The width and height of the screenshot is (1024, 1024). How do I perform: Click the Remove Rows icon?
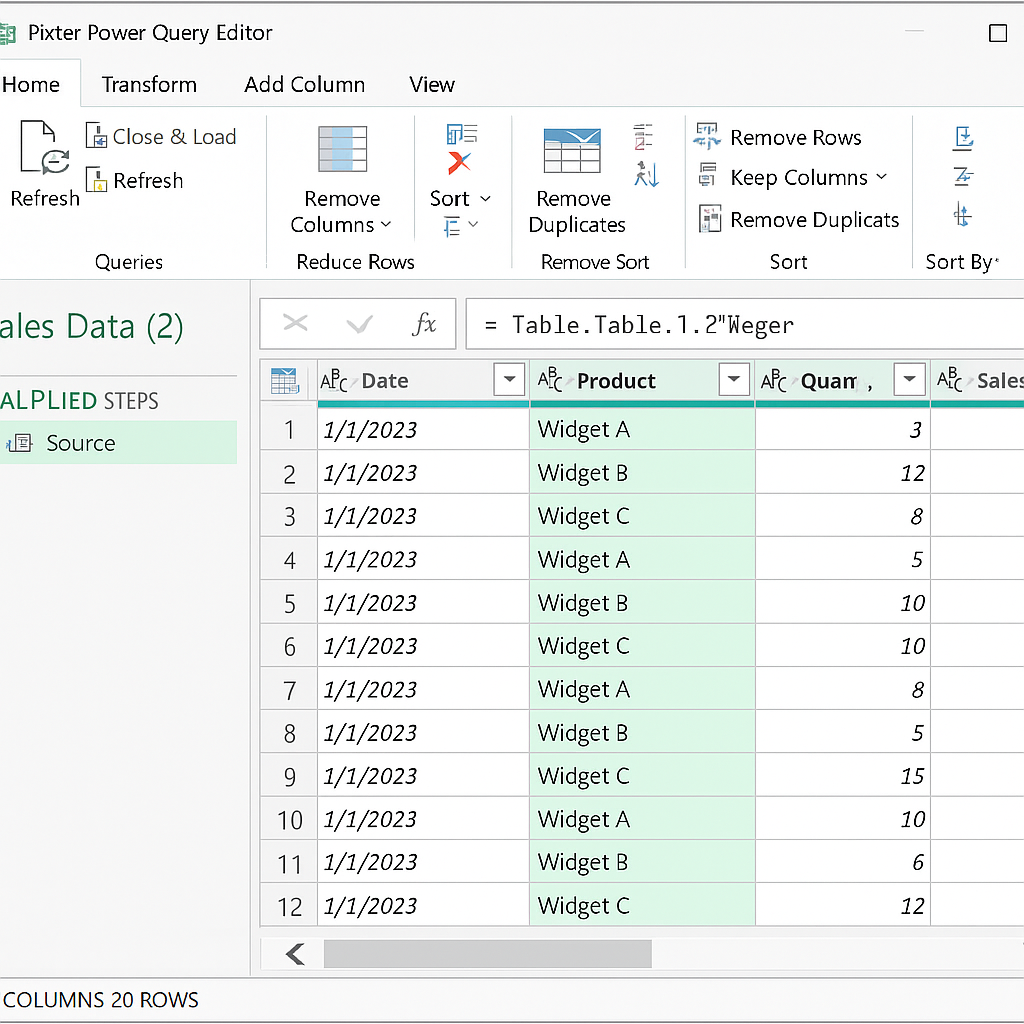point(707,136)
